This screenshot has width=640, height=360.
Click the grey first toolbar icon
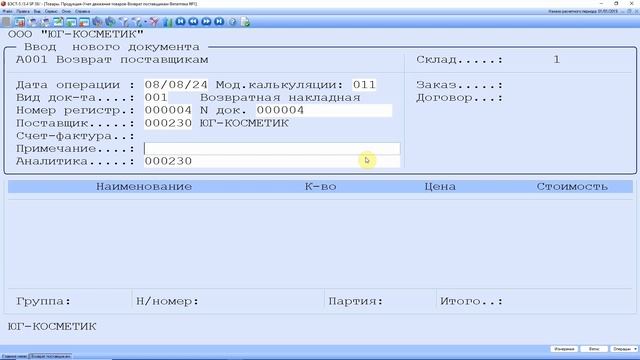pos(6,22)
